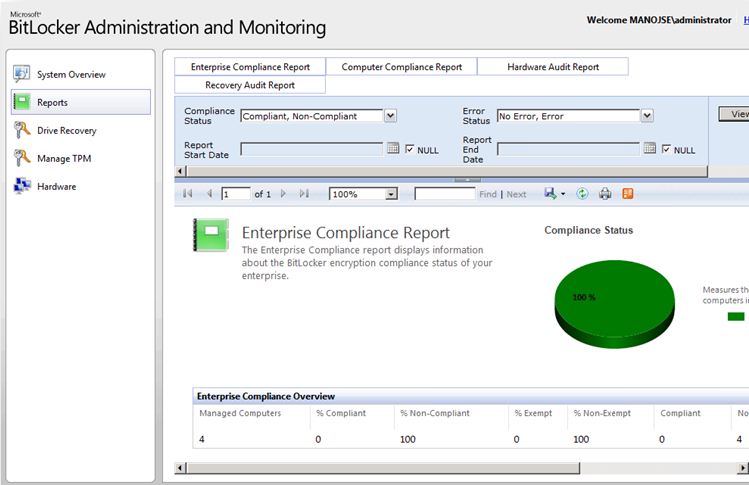Click the export save disk icon
749x485 pixels.
(550, 194)
